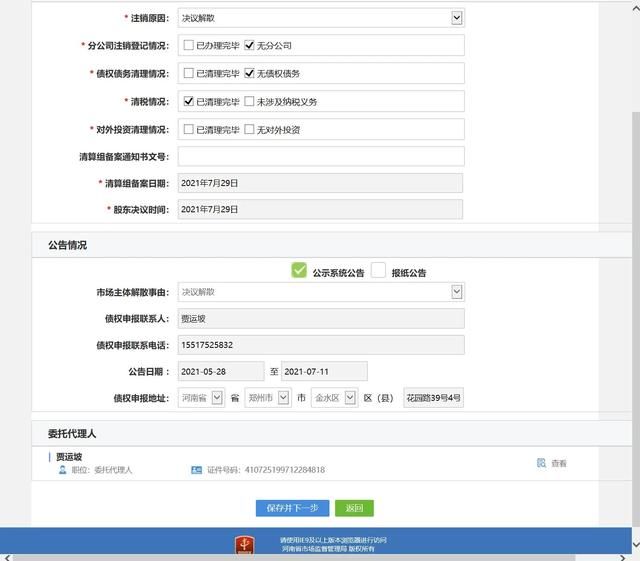Click the 清算组备案通知书文号 input field
The width and height of the screenshot is (640, 561).
[320, 157]
